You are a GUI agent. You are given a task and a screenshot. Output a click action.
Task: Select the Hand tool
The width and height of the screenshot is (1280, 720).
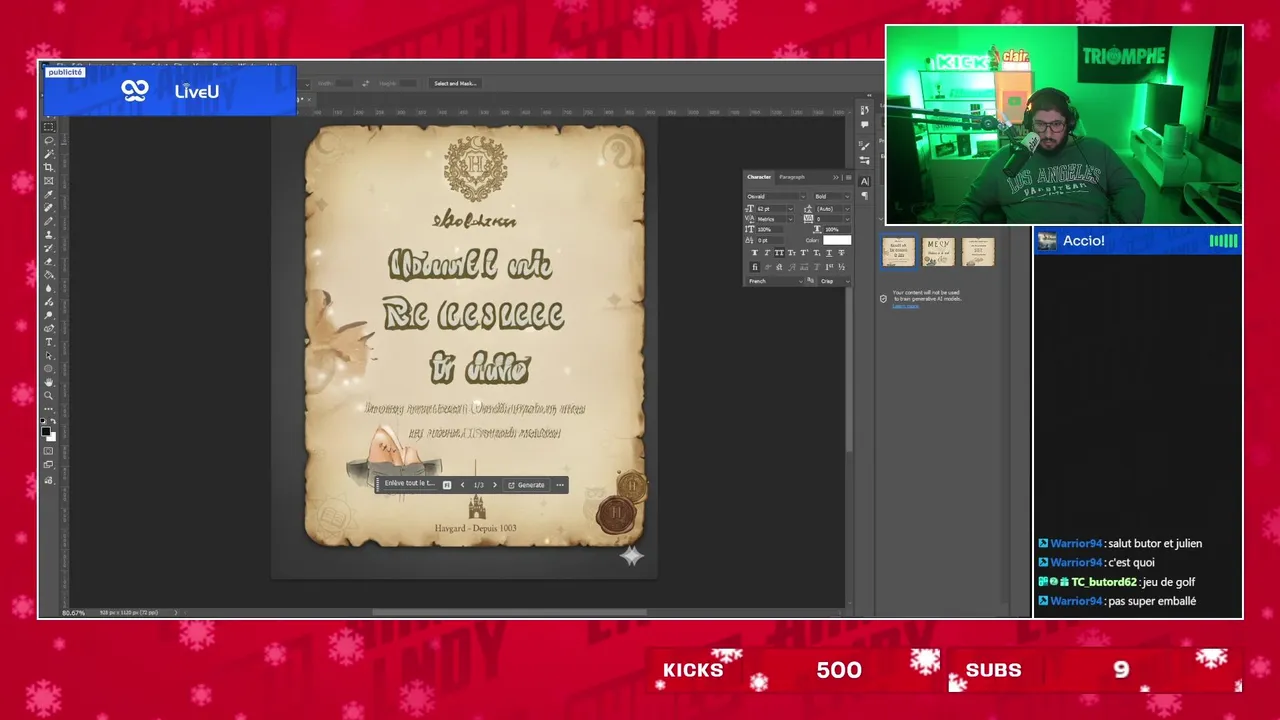point(48,382)
